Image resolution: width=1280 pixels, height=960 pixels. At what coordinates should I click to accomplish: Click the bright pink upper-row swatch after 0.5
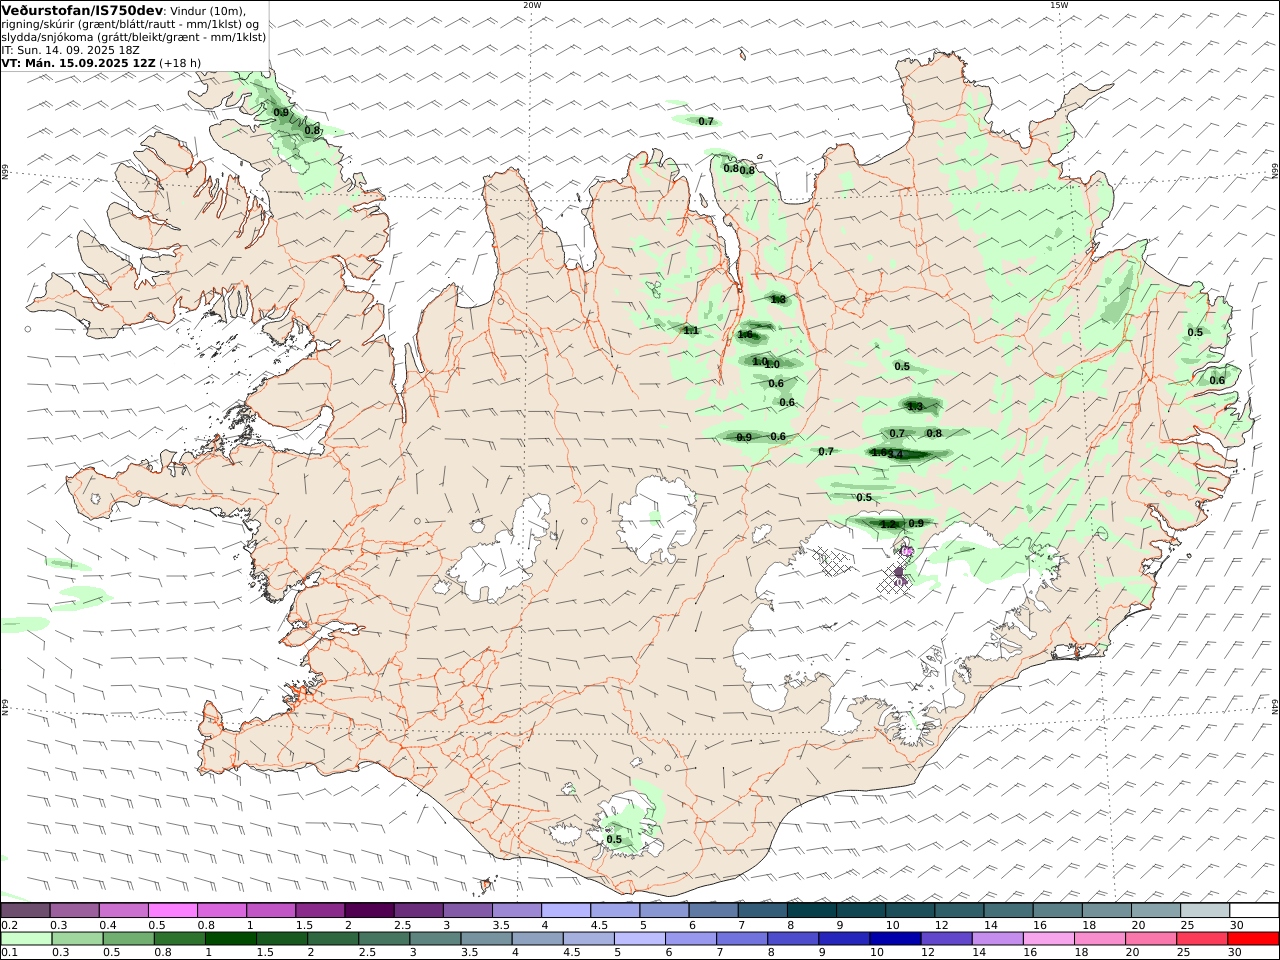[173, 911]
